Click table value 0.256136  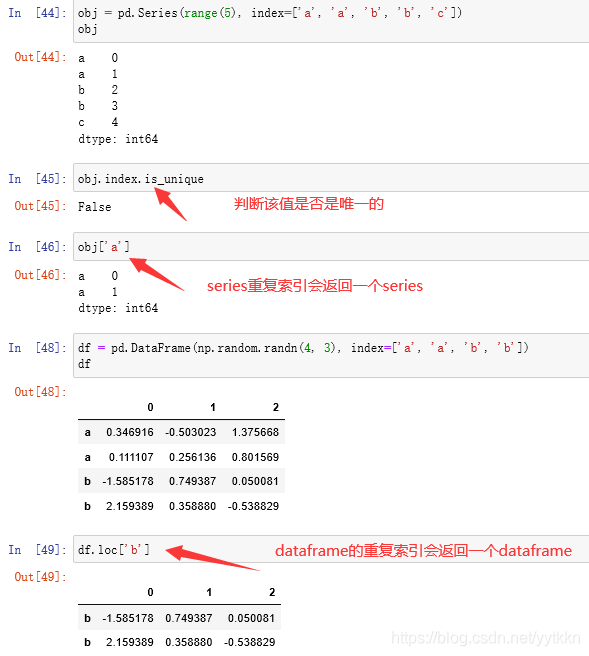point(192,457)
